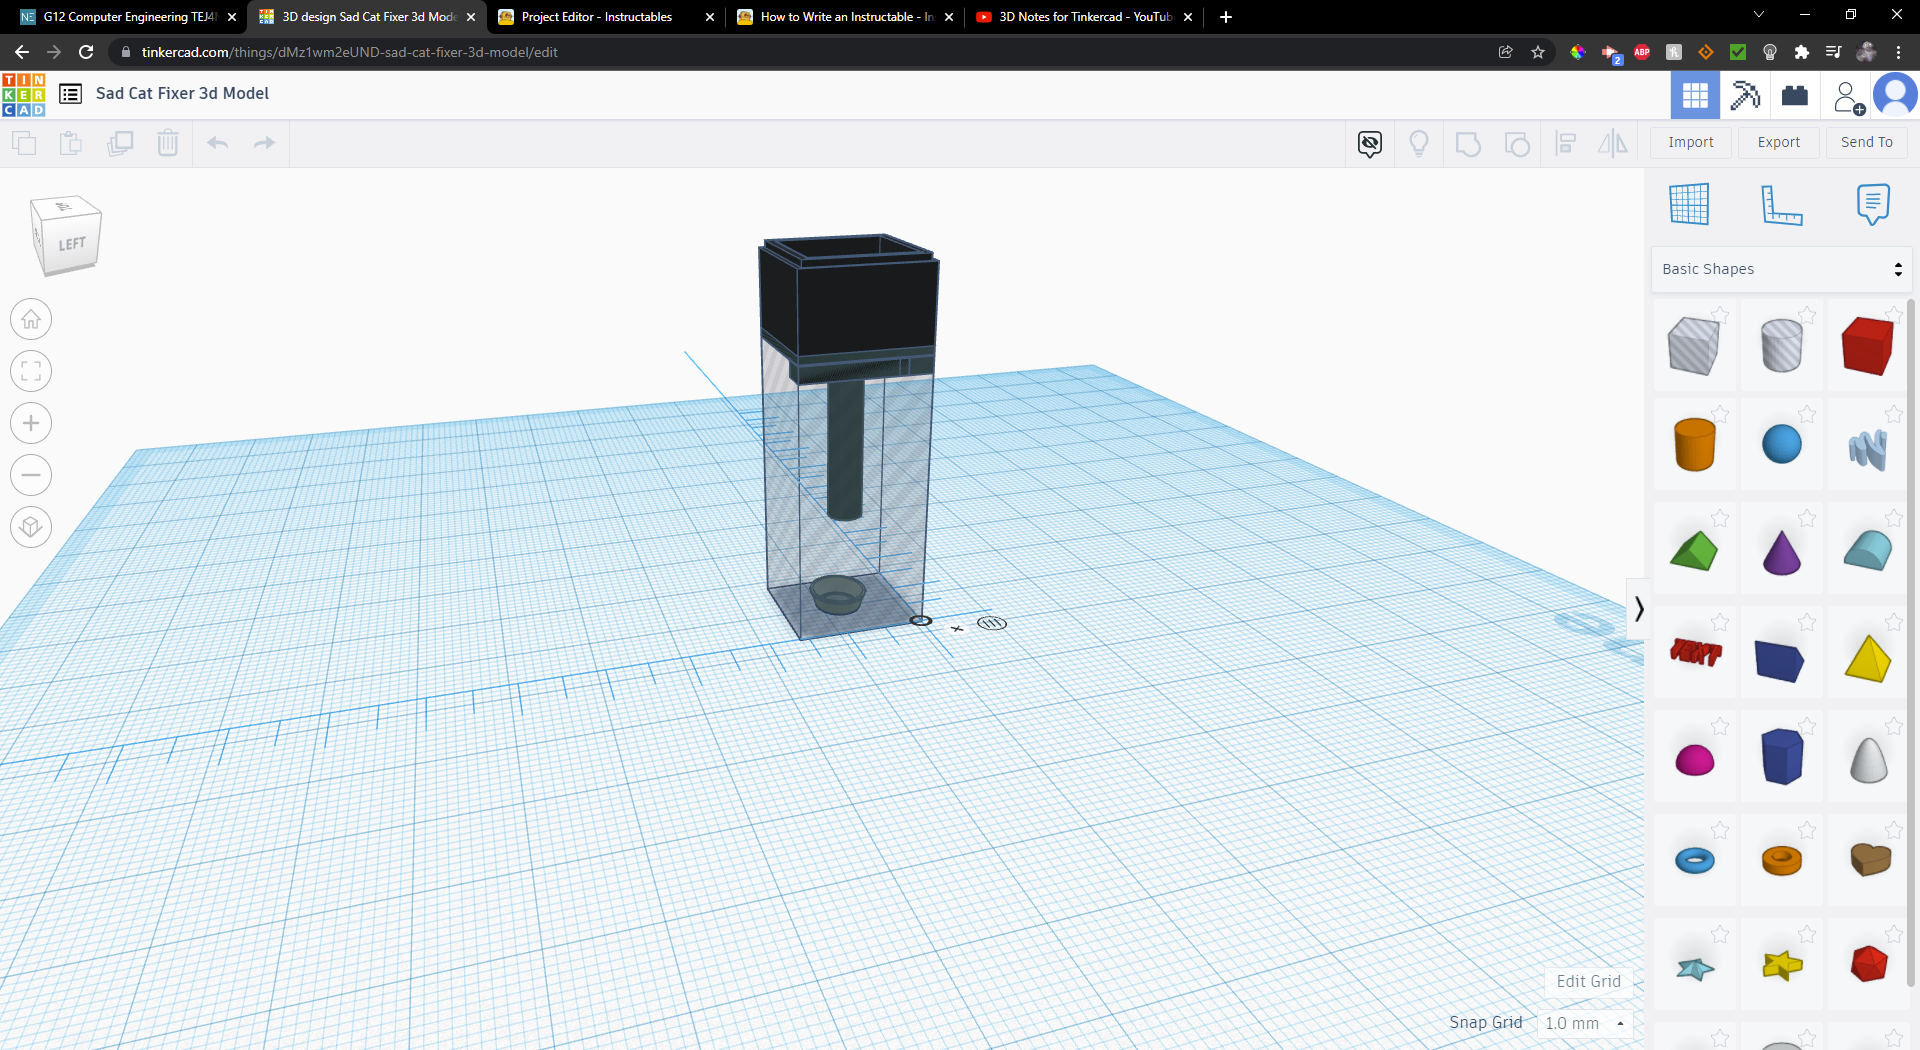Undo the last action

217,143
